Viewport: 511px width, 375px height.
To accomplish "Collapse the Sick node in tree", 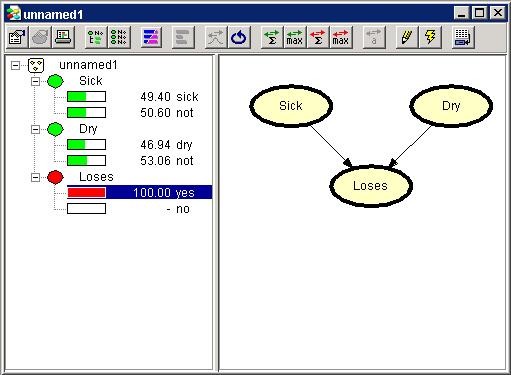I will tap(35, 81).
